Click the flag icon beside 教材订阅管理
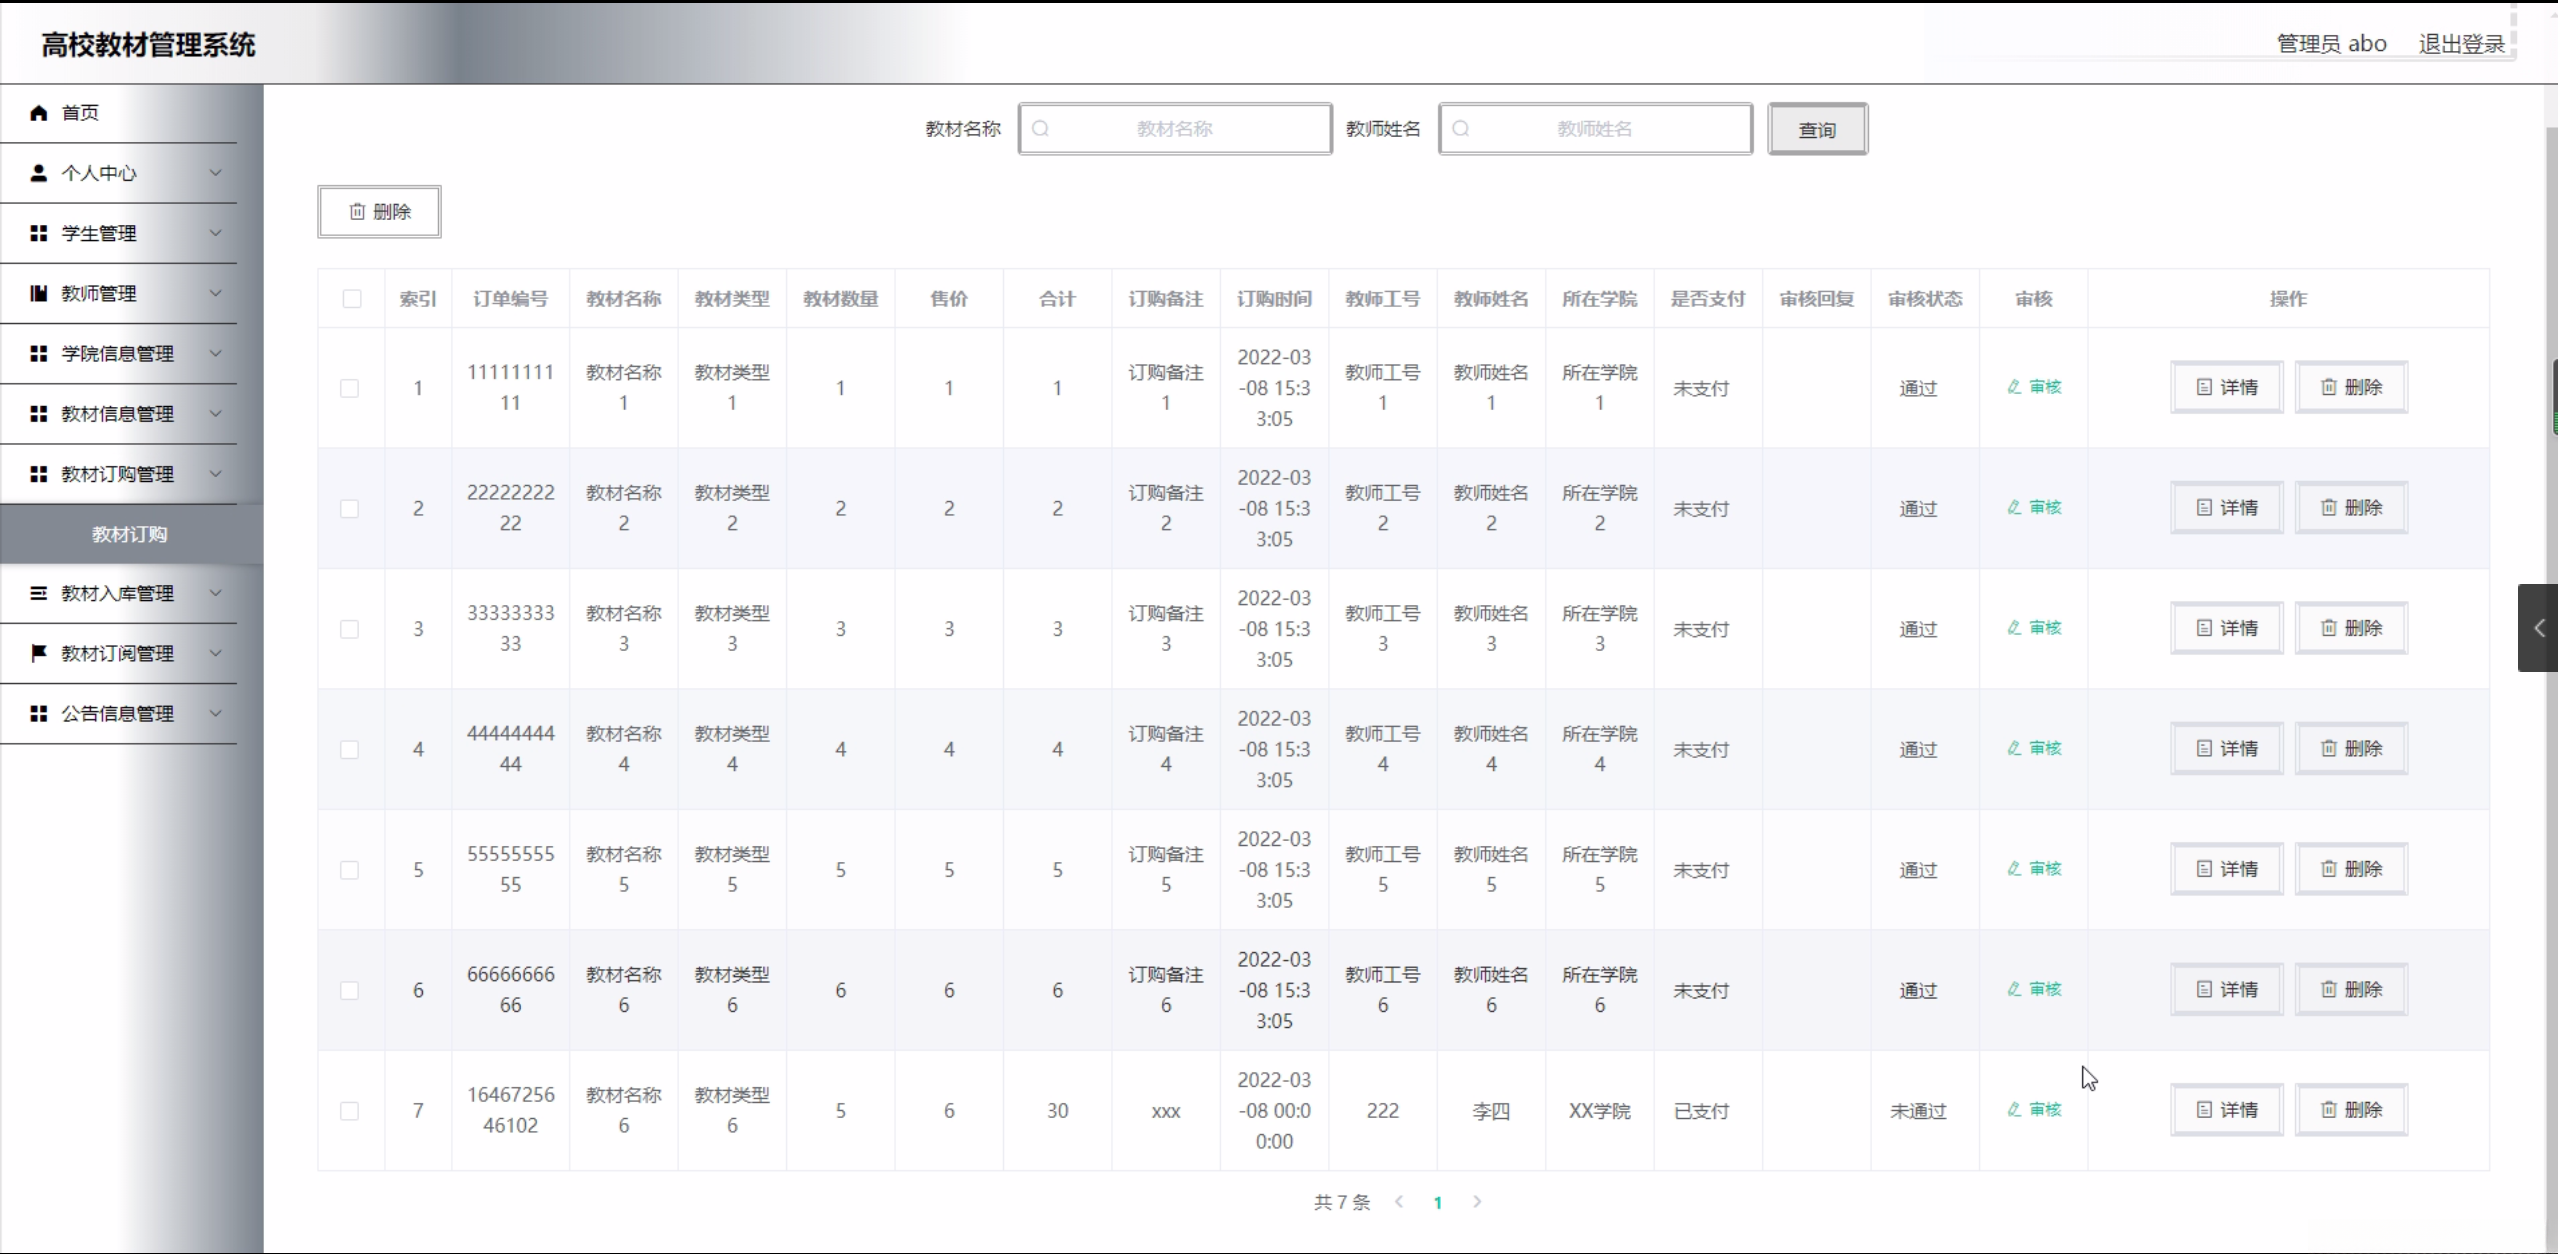This screenshot has height=1254, width=2558. tap(39, 653)
